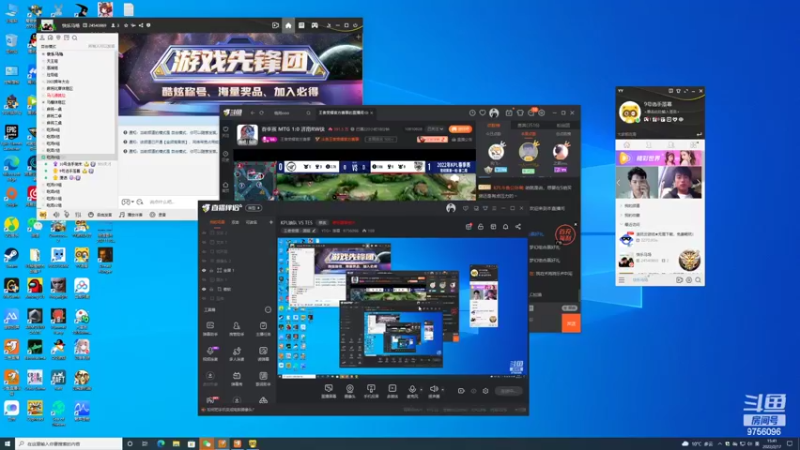Add a media video source in companion toolbar

click(392, 391)
